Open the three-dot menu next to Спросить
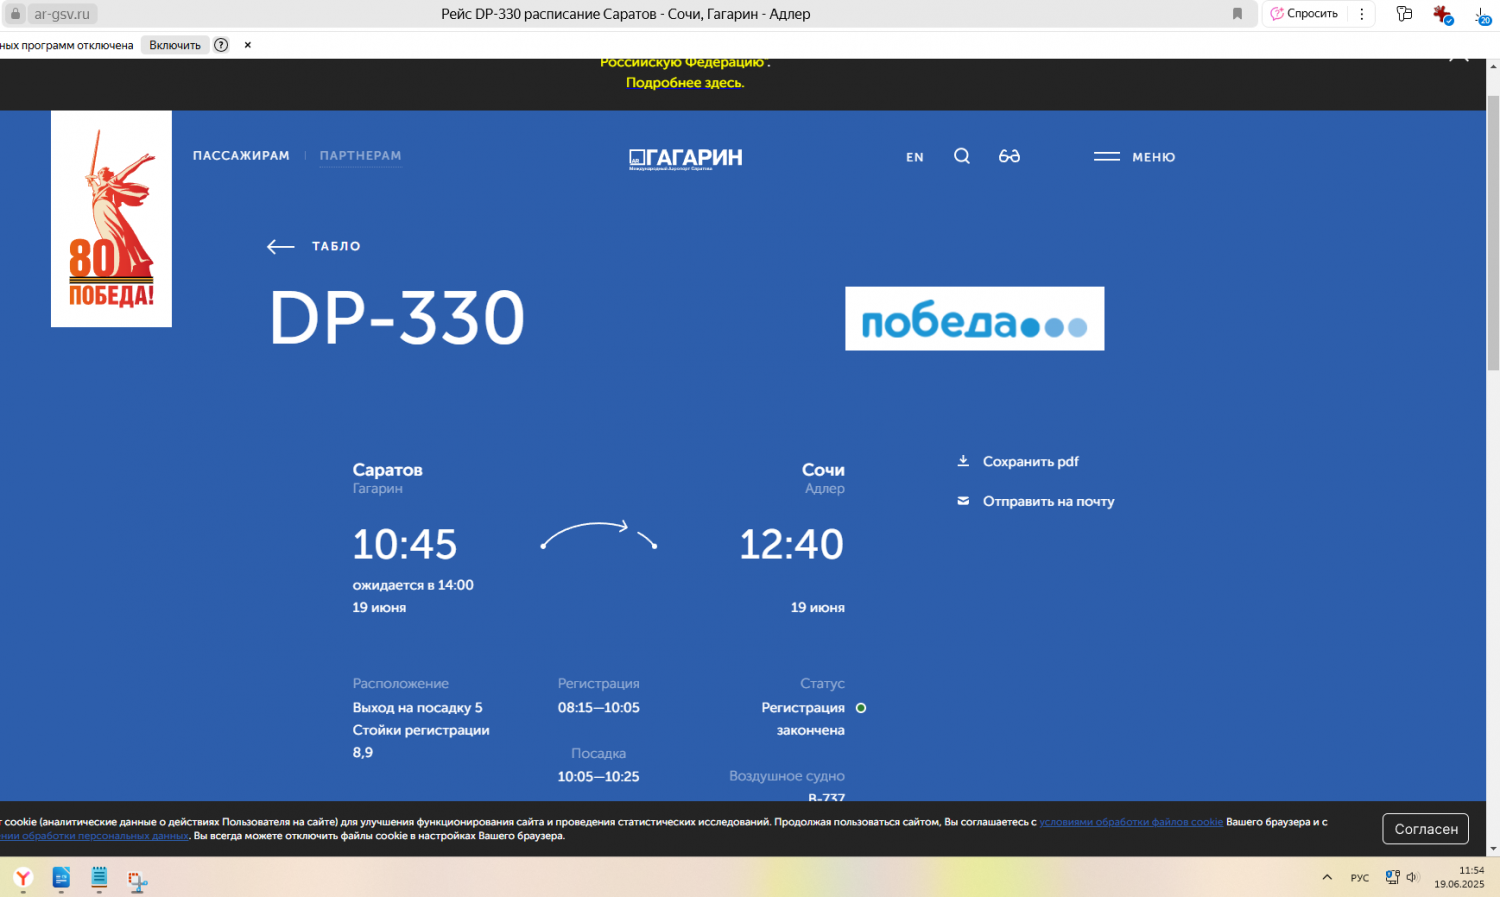Image resolution: width=1500 pixels, height=897 pixels. coord(1362,14)
